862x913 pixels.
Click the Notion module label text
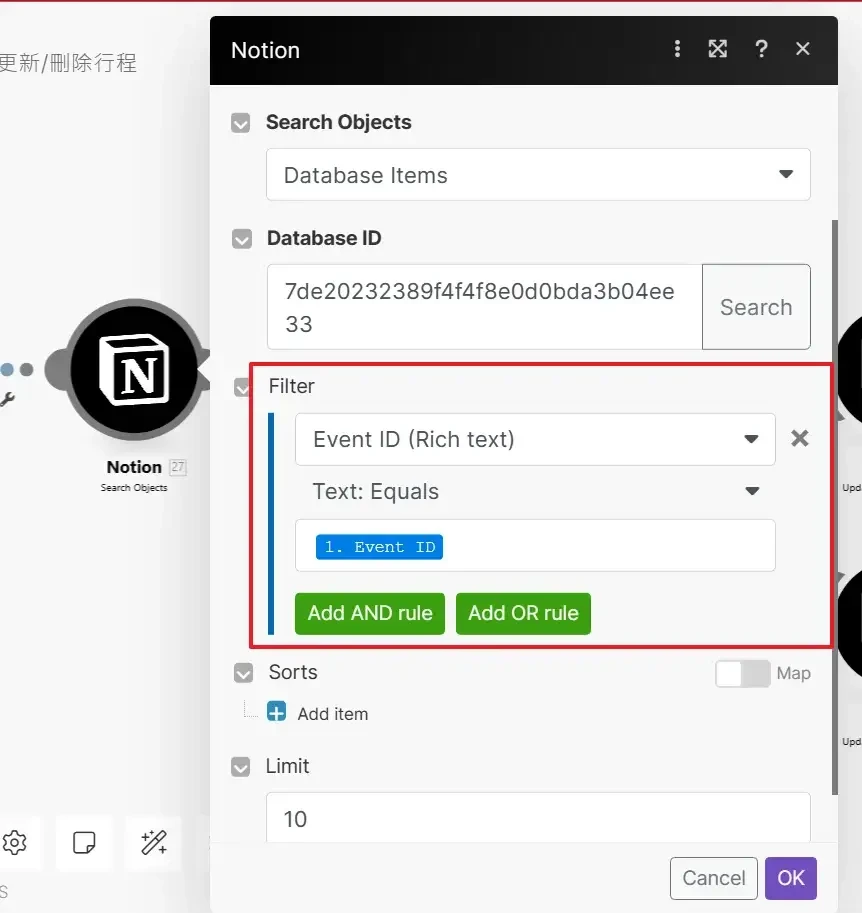coord(134,467)
